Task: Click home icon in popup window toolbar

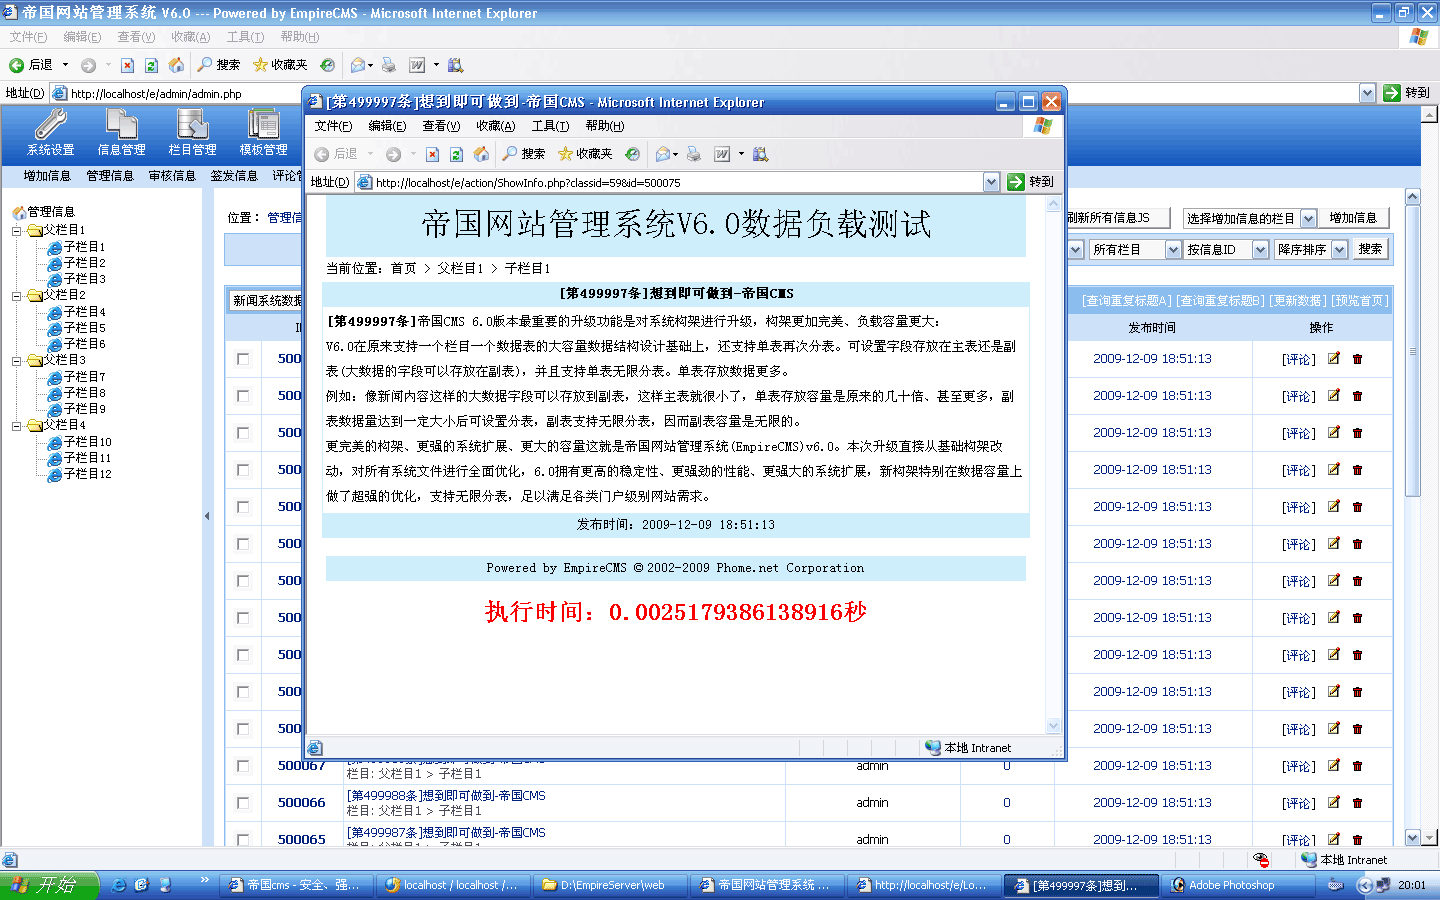Action: click(481, 154)
